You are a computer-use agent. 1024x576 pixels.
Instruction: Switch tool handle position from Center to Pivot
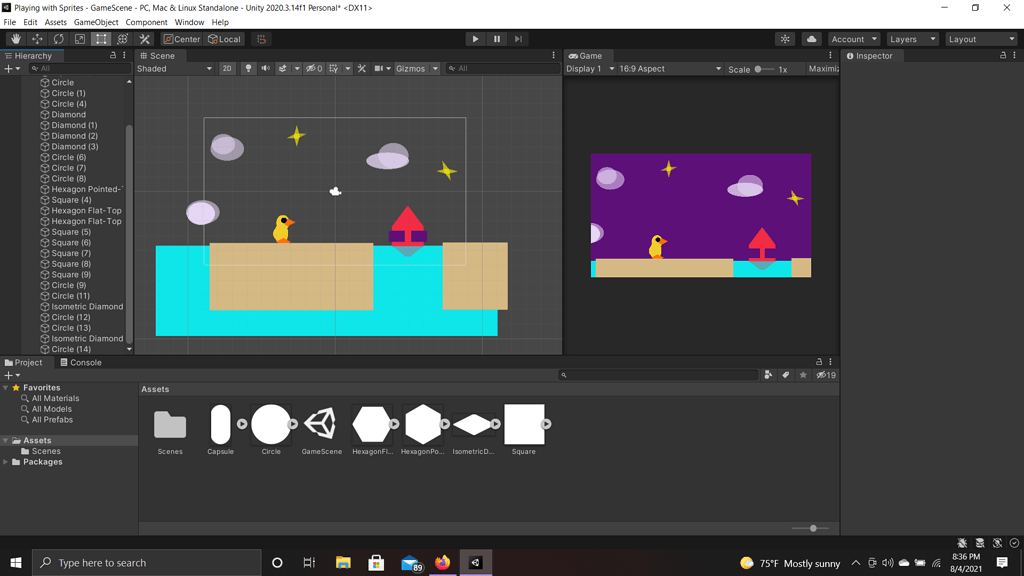(x=183, y=39)
